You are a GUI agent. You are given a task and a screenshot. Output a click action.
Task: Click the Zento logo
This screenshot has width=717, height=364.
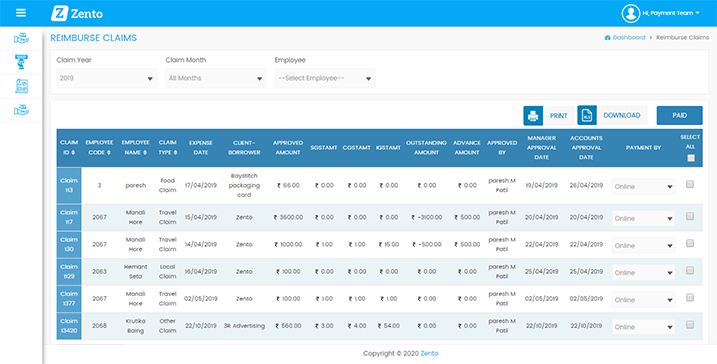(x=77, y=13)
